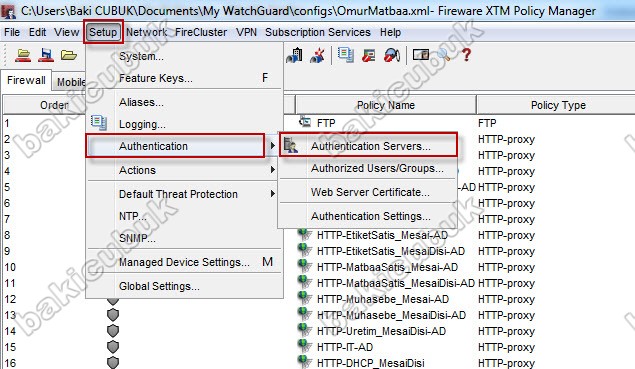
Task: Select Default Threat Protection menu entry
Action: [x=184, y=194]
